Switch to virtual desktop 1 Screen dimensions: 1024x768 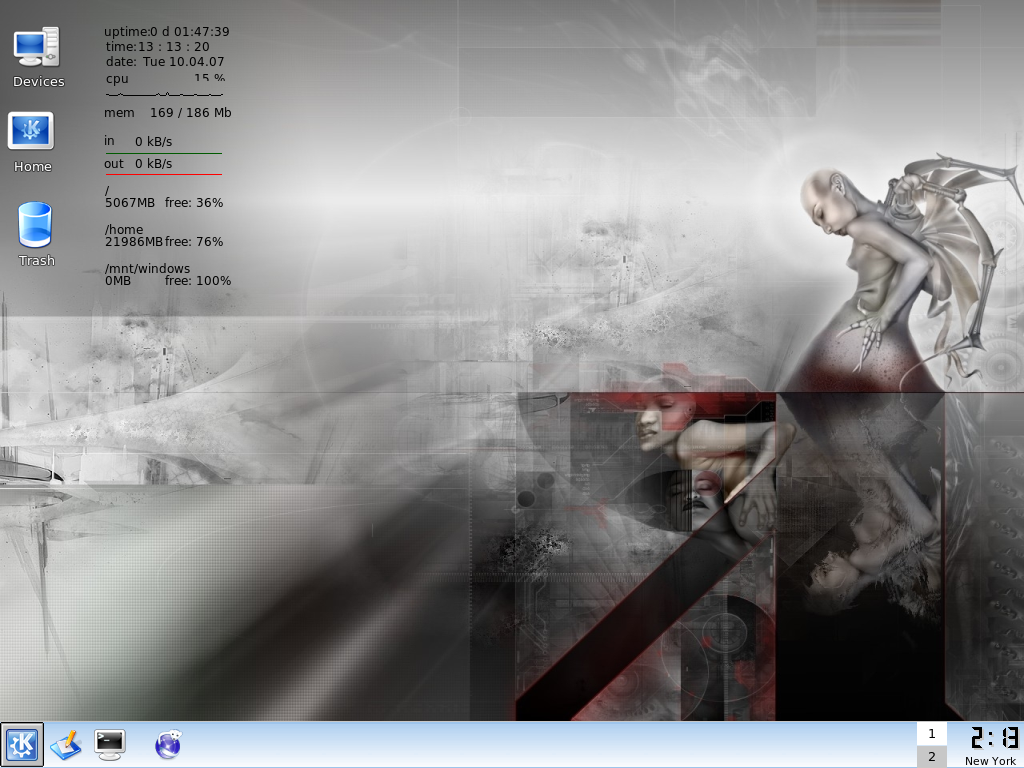[931, 733]
